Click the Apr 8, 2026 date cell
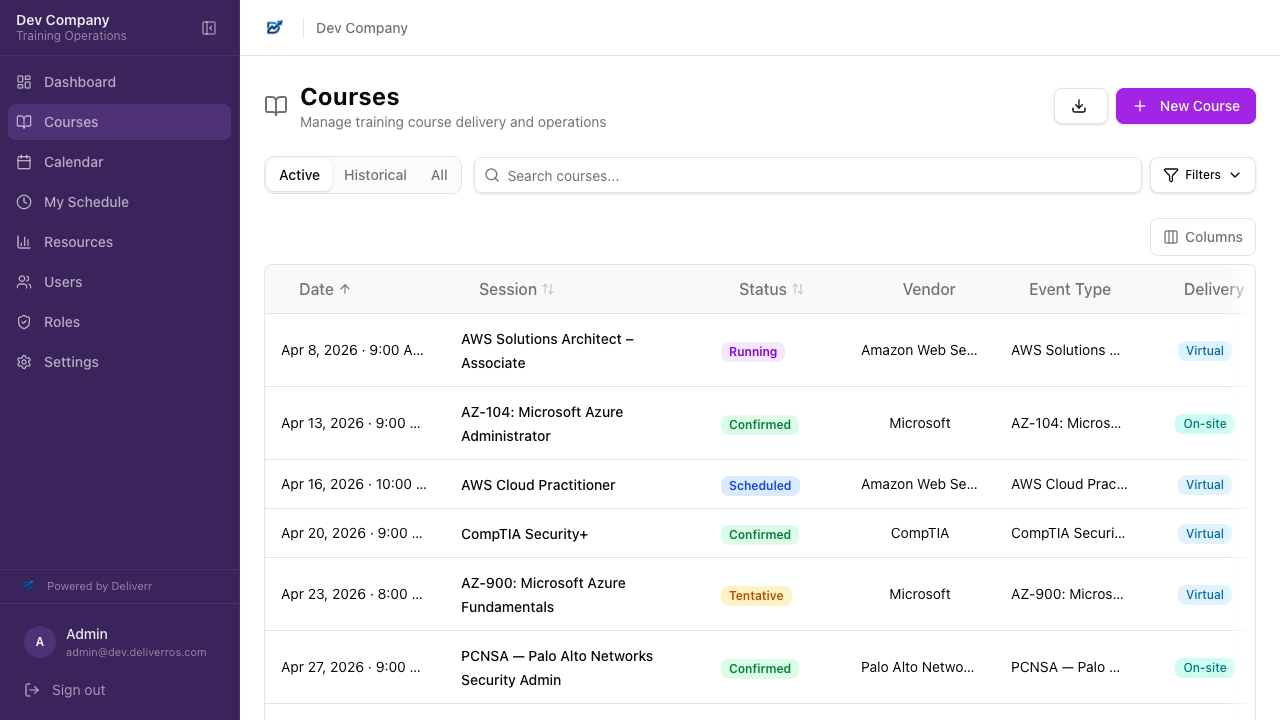The width and height of the screenshot is (1280, 720). tap(353, 350)
